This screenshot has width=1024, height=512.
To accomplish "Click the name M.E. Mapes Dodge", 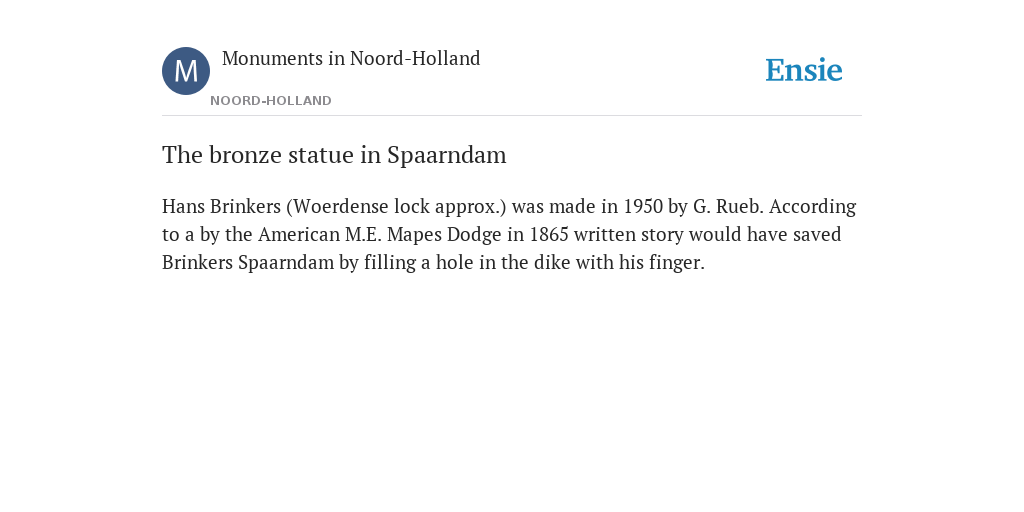I will [x=423, y=234].
